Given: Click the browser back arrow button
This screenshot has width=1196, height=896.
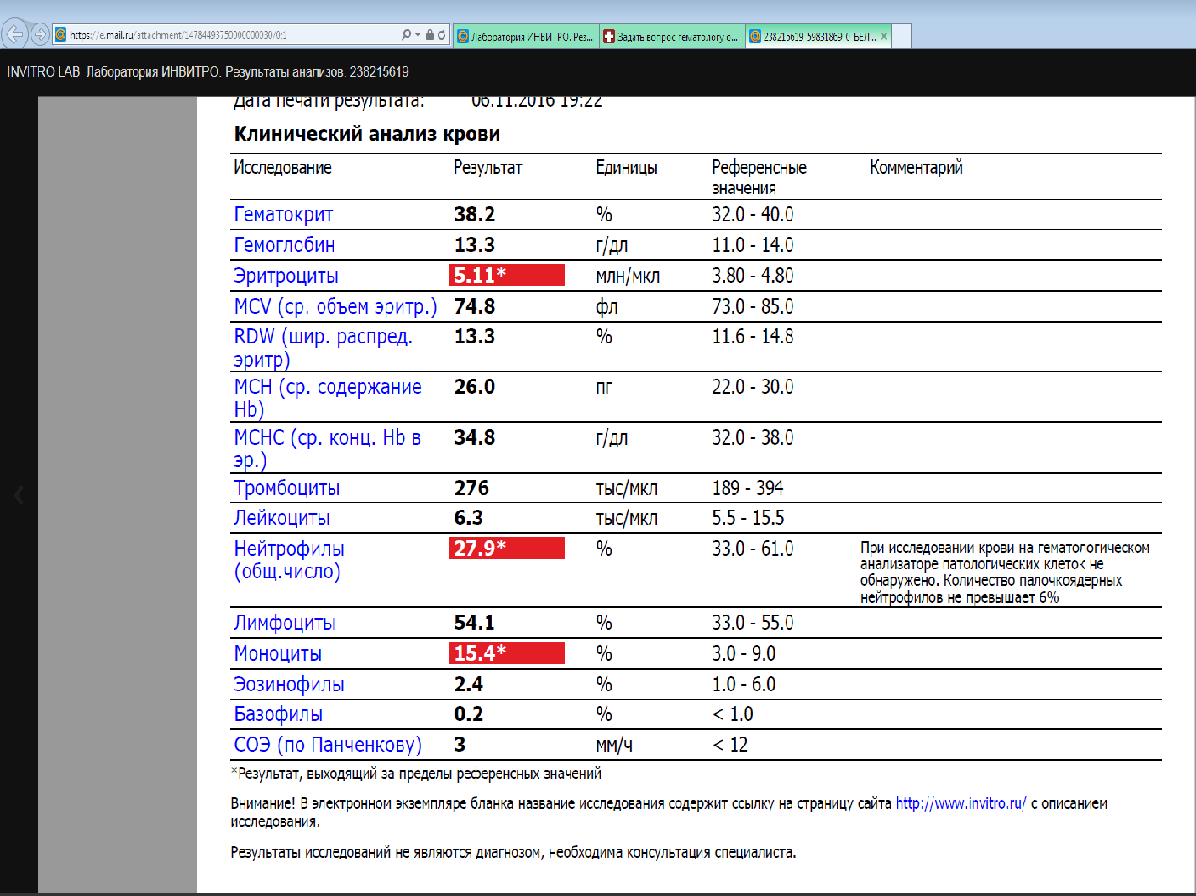Looking at the screenshot, I should tap(14, 34).
